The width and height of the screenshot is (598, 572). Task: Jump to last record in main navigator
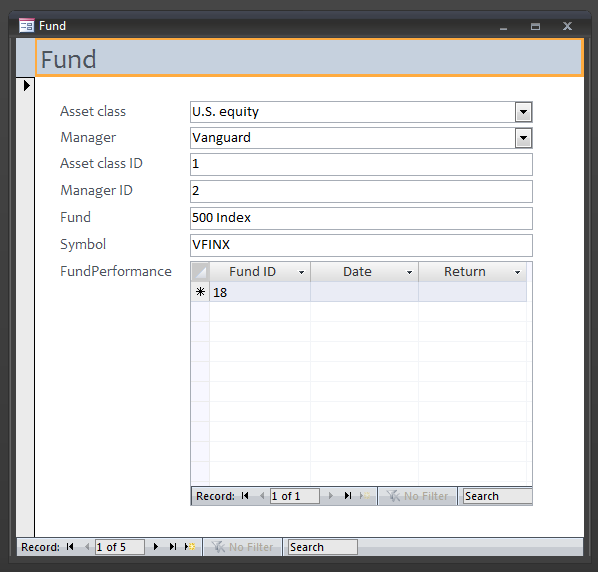(x=173, y=547)
